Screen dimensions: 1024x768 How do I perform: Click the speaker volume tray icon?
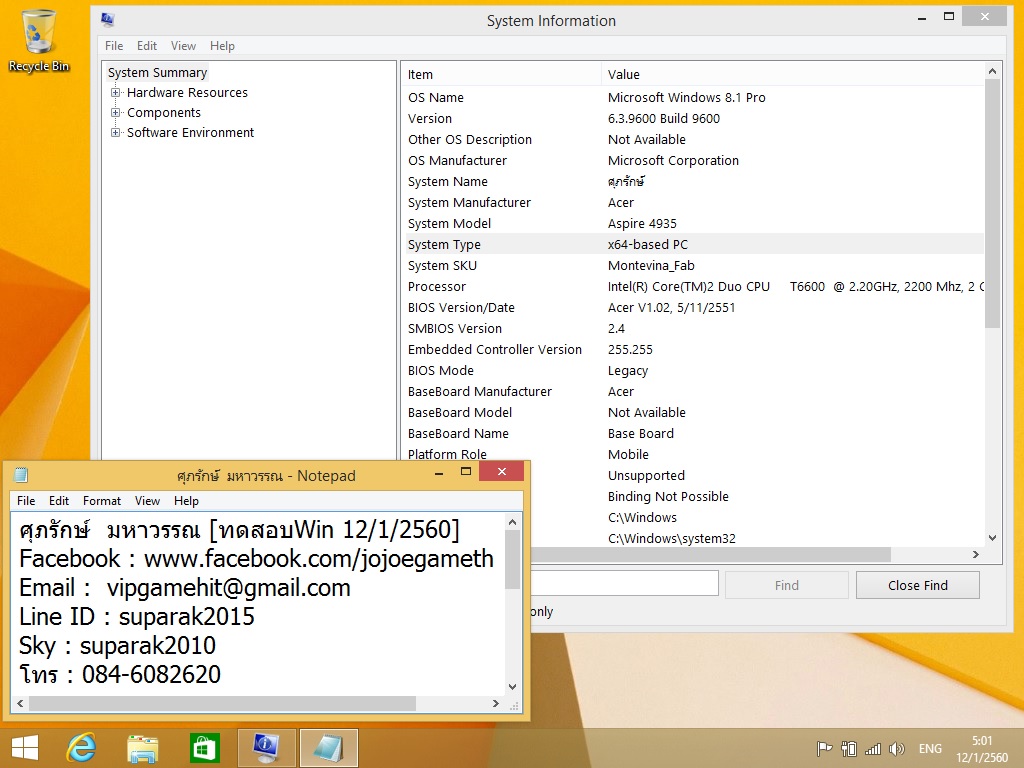click(897, 749)
